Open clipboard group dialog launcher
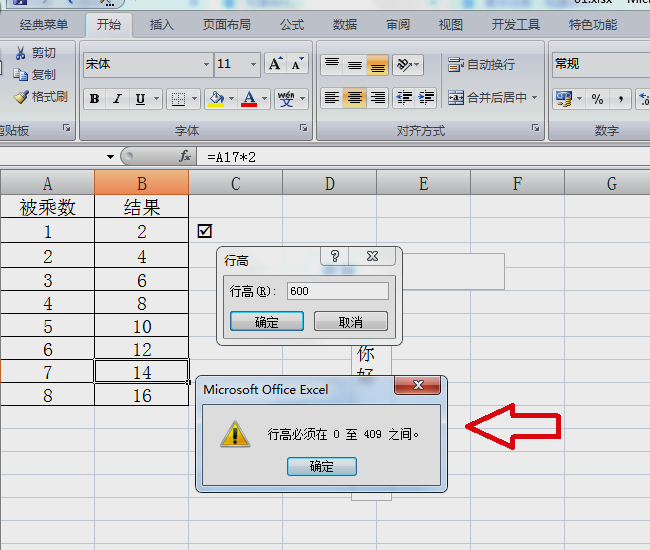This screenshot has height=550, width=650. click(67, 128)
